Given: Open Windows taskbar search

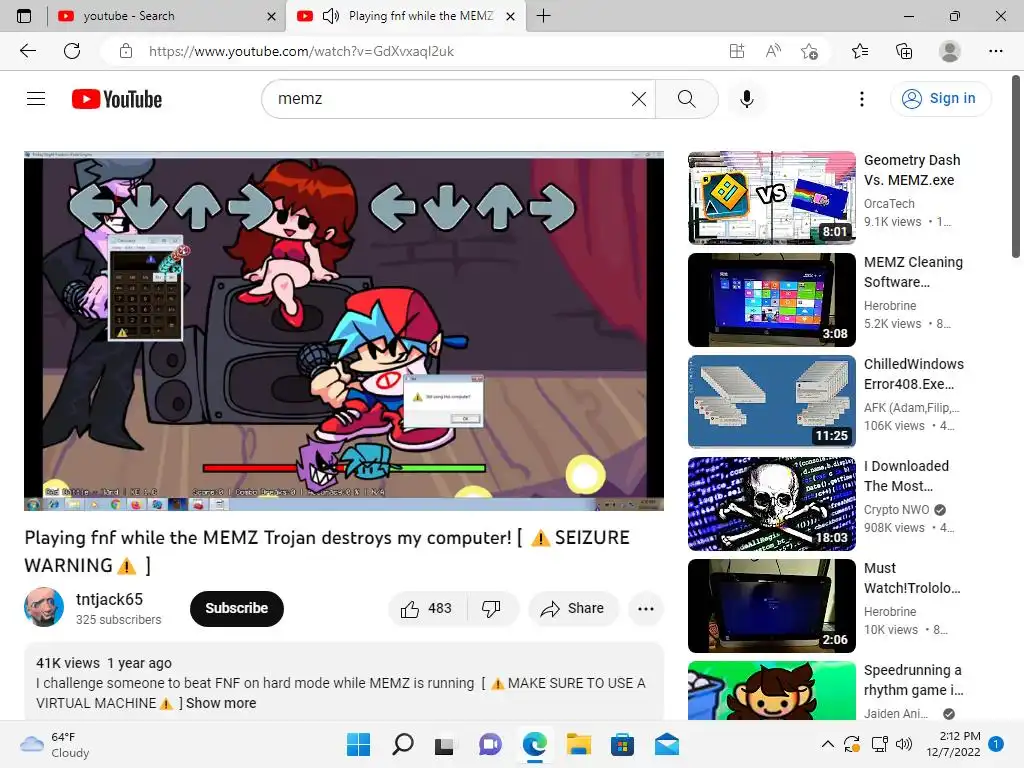Looking at the screenshot, I should click(x=402, y=744).
